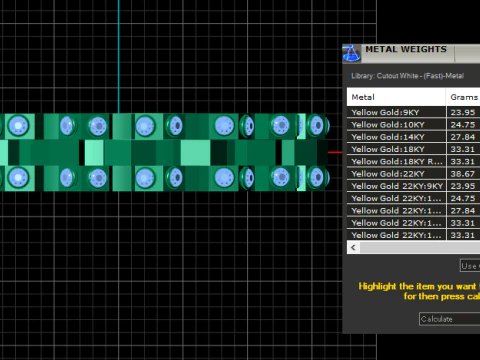Sort by the Metal column header
The image size is (480, 360).
click(x=396, y=97)
